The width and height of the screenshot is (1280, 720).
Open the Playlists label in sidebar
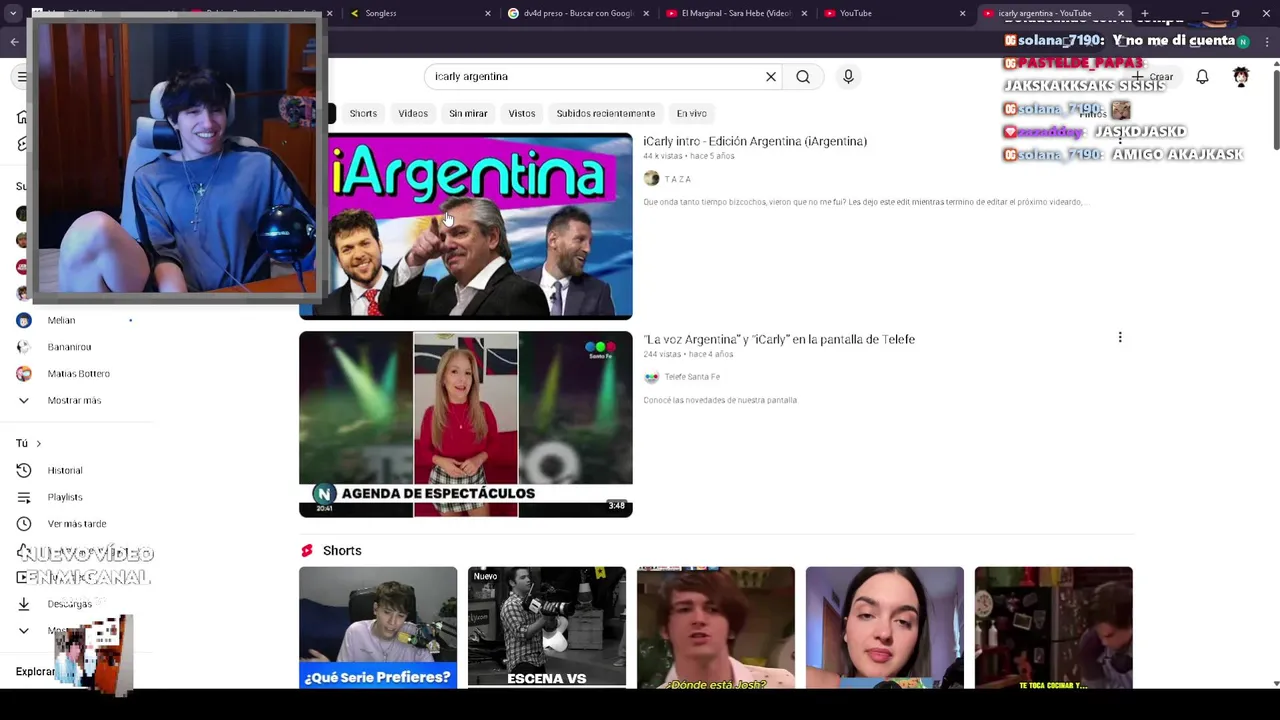[x=65, y=497]
